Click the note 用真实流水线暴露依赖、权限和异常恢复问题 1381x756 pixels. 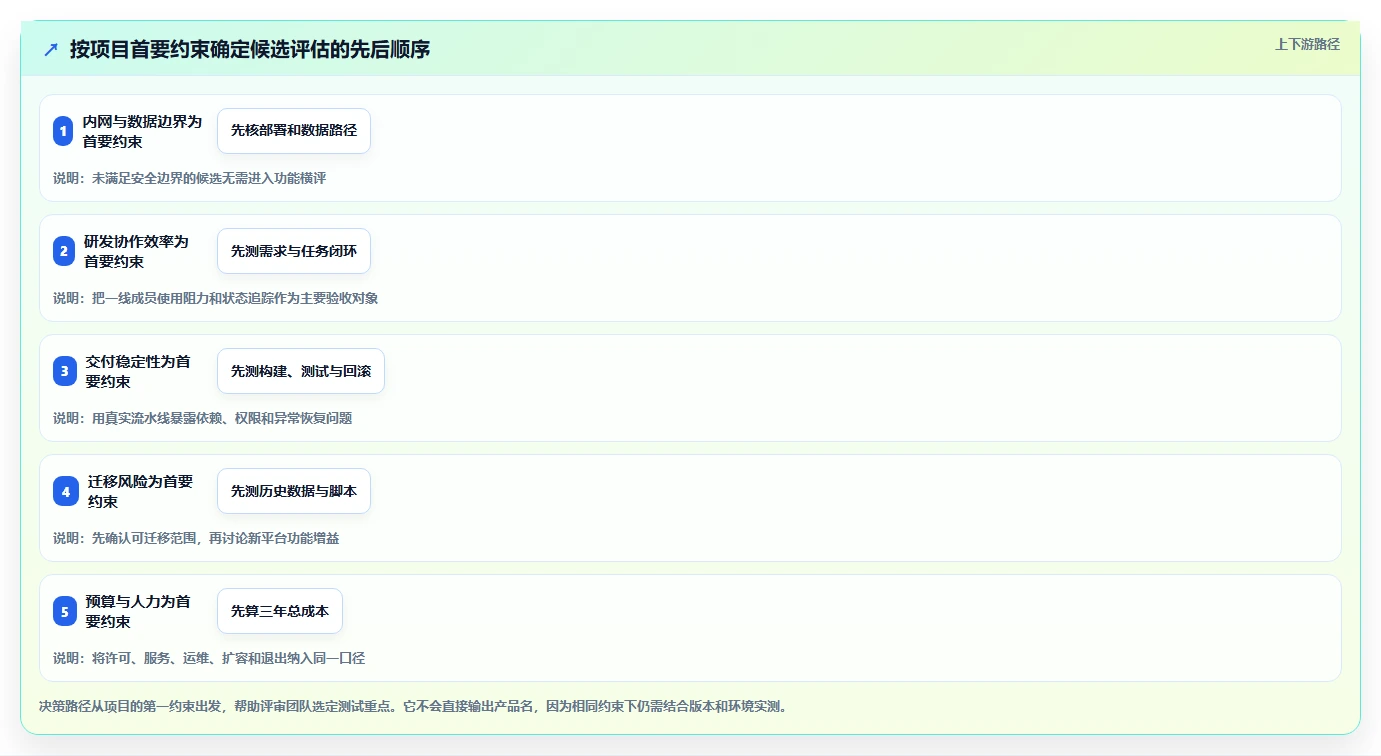click(x=202, y=418)
